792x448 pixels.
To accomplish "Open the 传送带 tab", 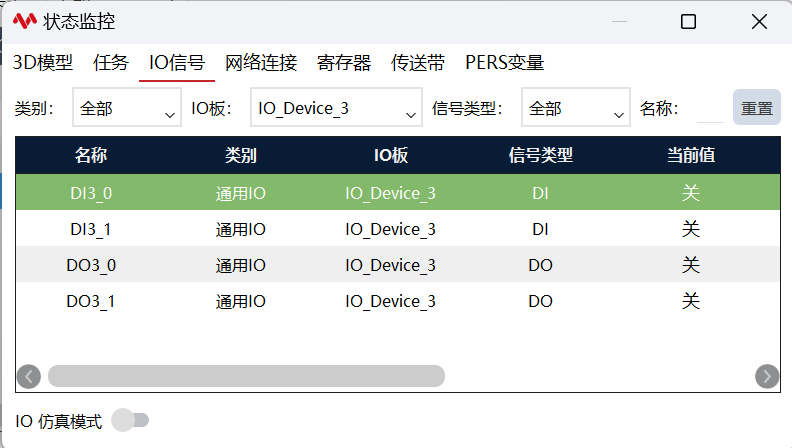I will pos(418,63).
